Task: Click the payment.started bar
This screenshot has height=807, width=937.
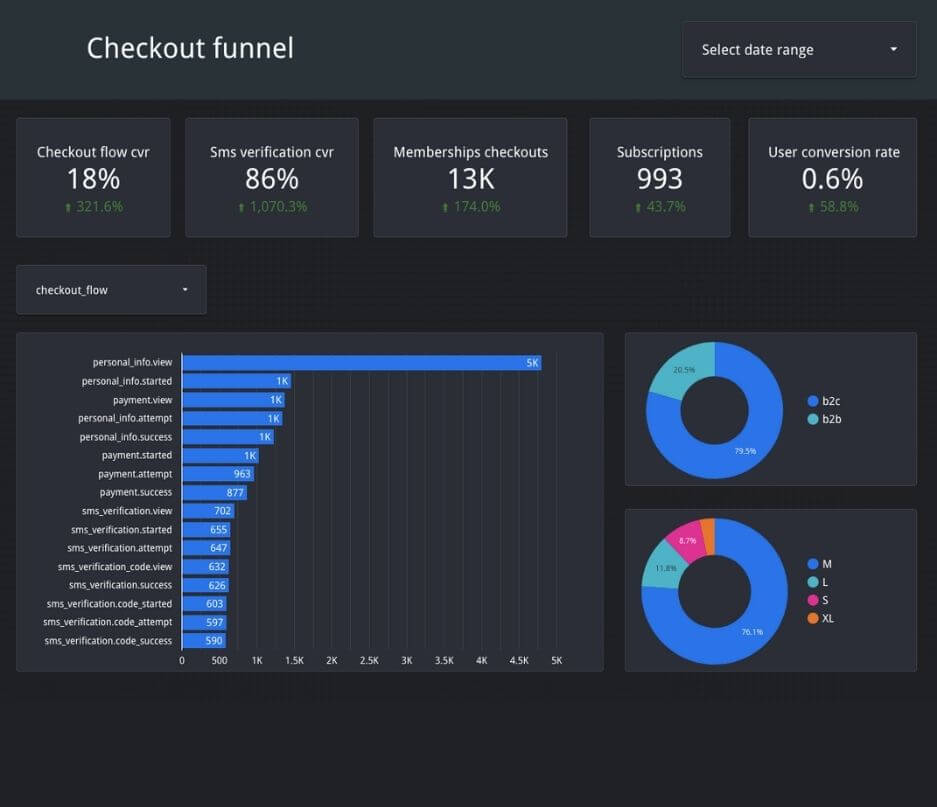Action: coord(221,456)
